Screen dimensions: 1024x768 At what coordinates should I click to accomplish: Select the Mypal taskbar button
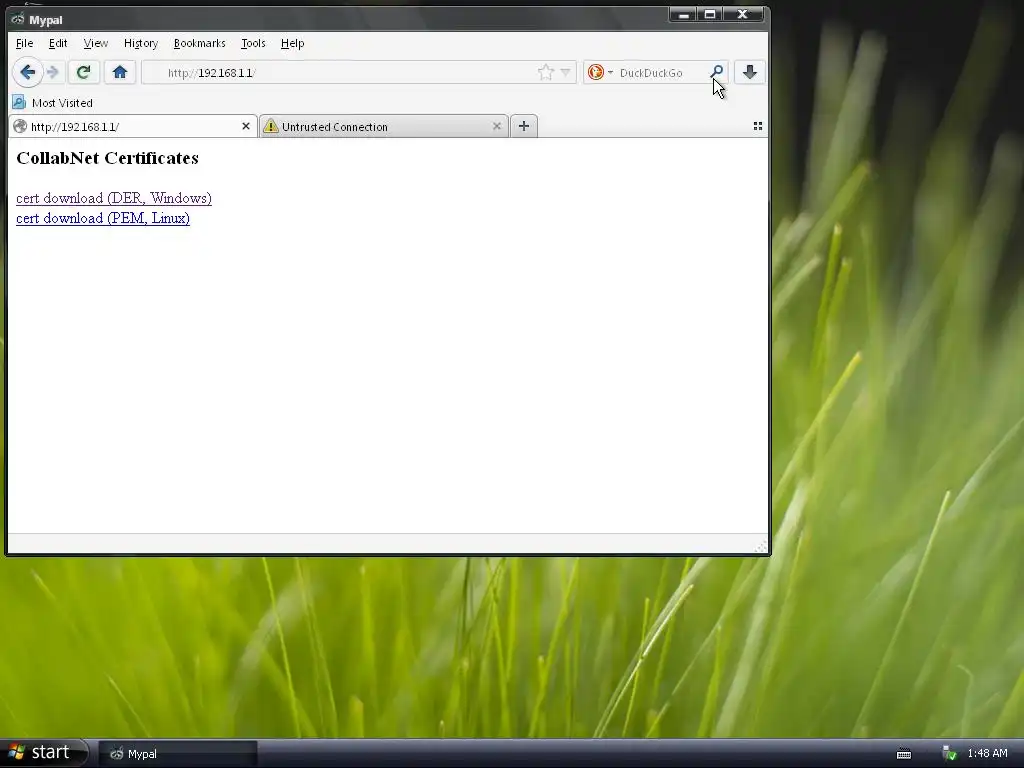click(x=178, y=754)
